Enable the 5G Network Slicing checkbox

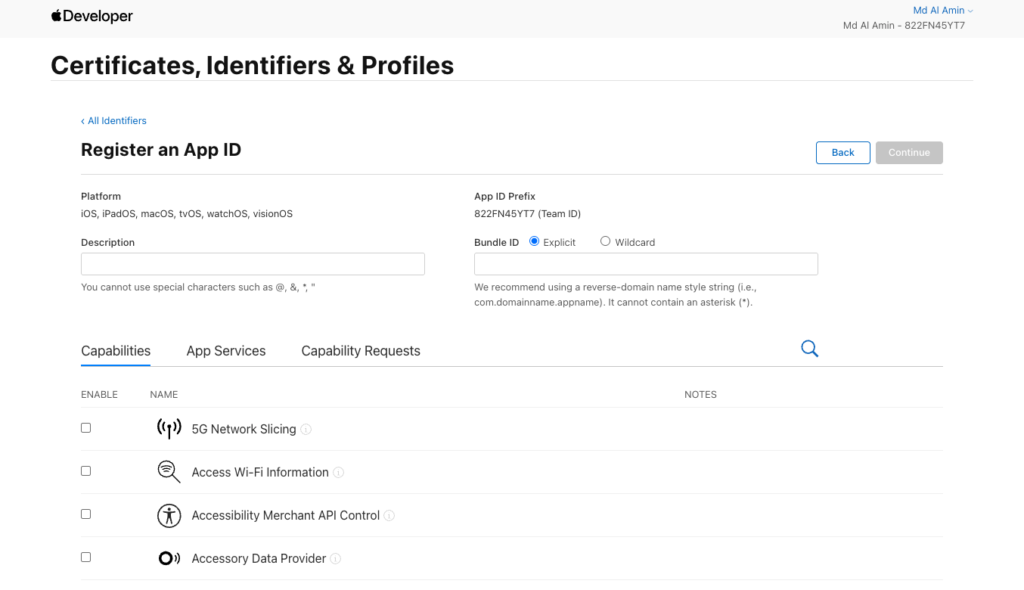86,428
